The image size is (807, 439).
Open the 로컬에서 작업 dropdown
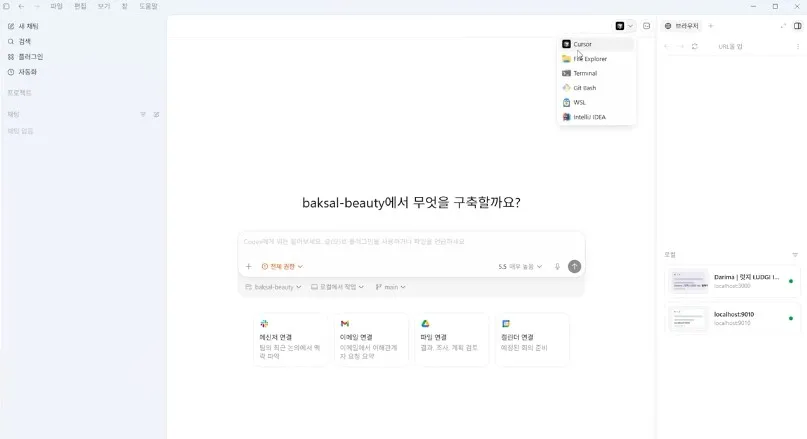tap(338, 287)
